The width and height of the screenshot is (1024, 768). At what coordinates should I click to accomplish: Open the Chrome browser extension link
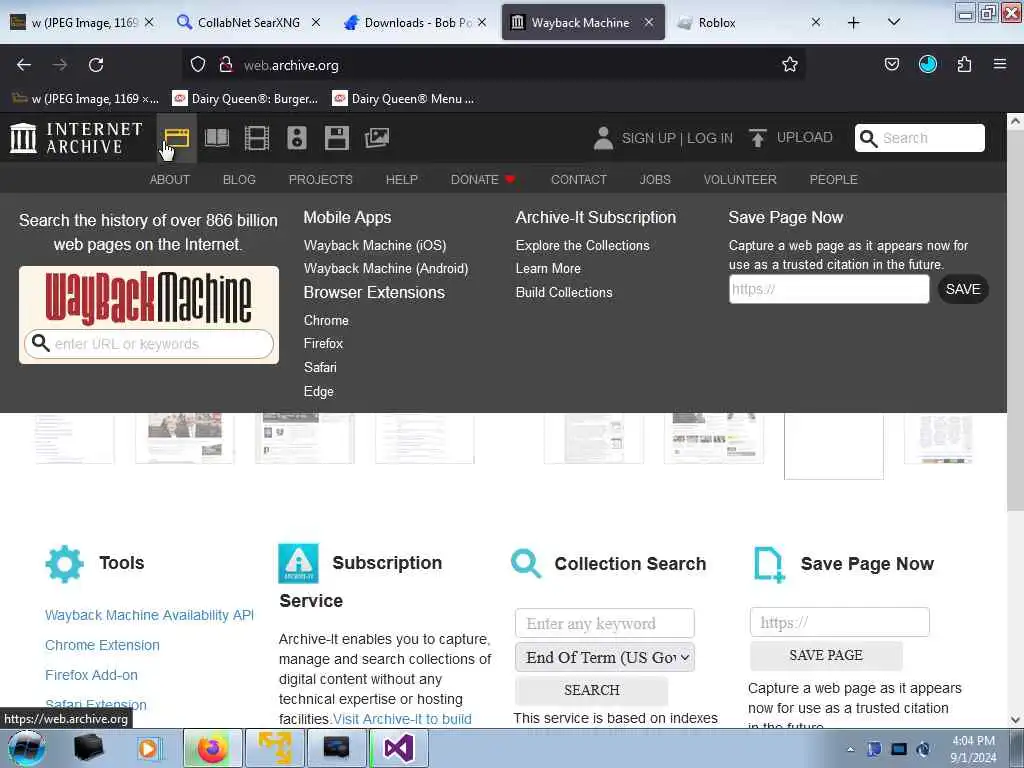pos(326,321)
